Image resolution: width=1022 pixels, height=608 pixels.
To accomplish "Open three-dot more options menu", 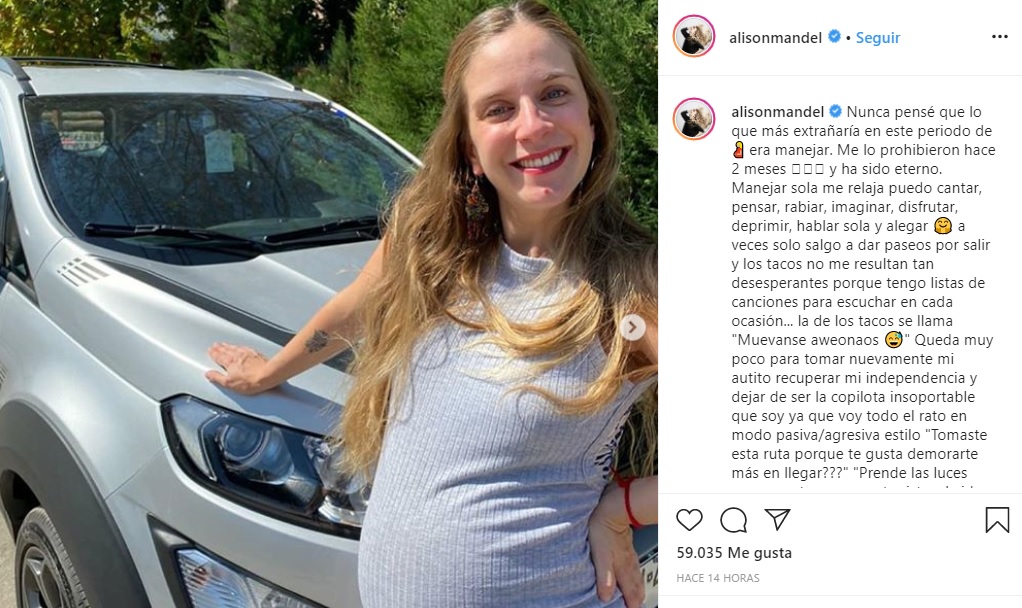I will coord(1000,36).
